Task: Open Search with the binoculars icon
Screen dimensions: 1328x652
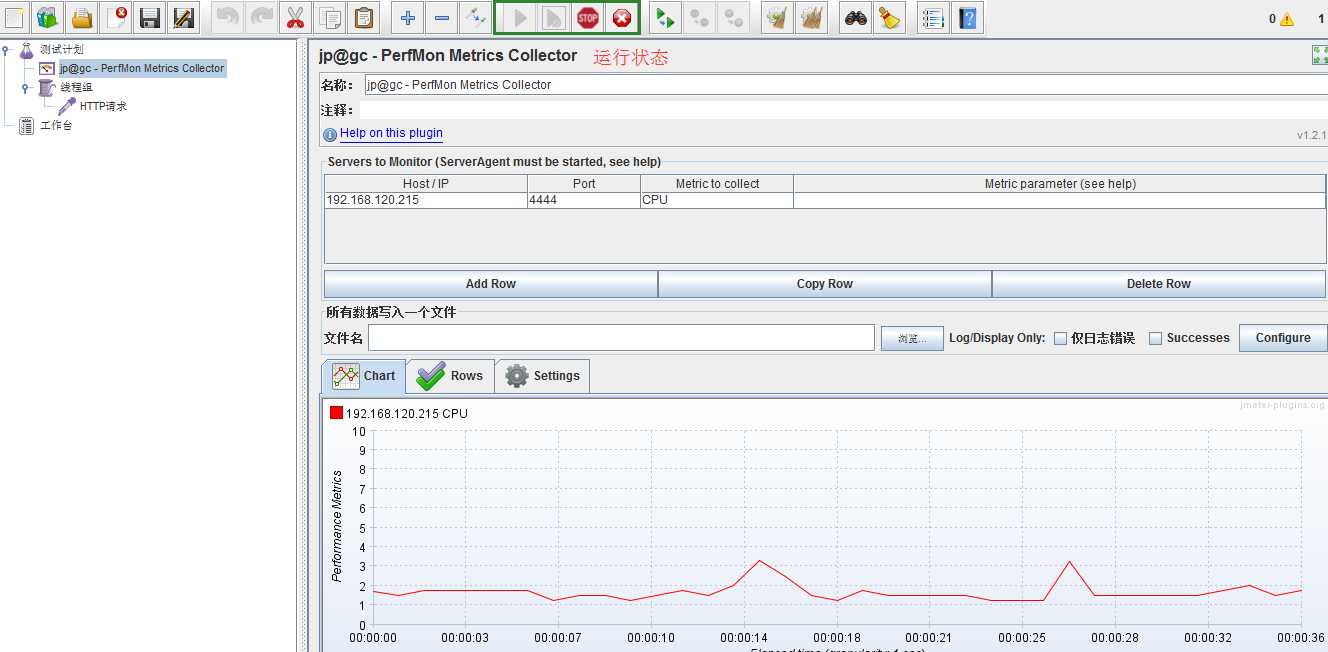Action: 855,17
